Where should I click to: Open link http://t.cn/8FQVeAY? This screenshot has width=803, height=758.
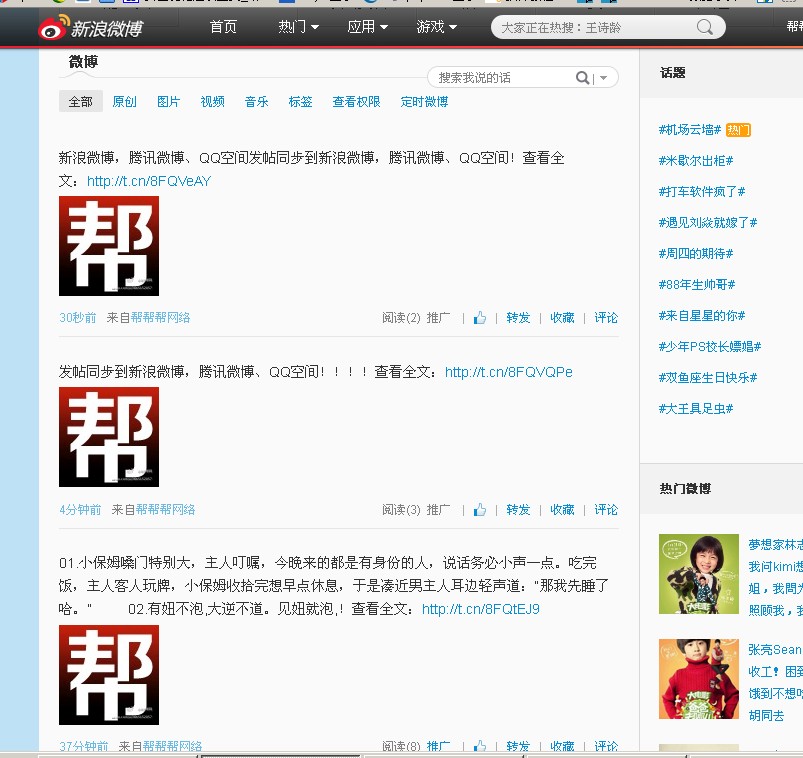(x=149, y=181)
